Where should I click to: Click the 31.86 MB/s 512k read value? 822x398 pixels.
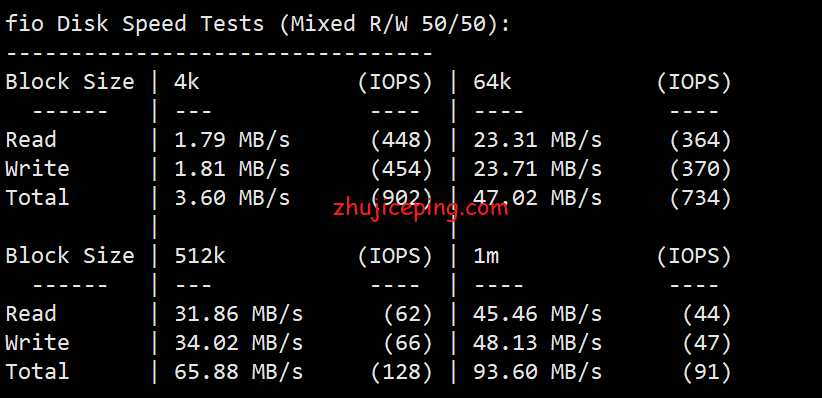pyautogui.click(x=239, y=314)
